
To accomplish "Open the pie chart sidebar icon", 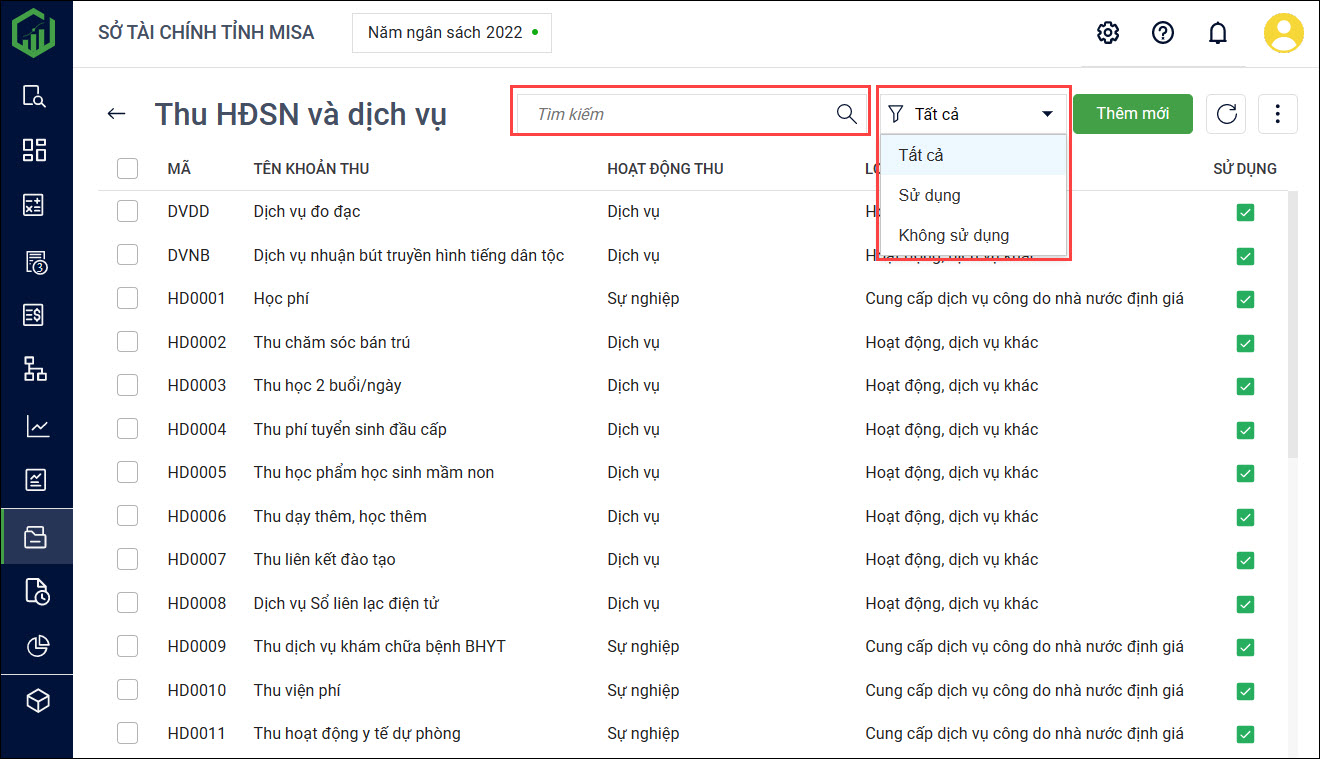I will click(x=37, y=646).
